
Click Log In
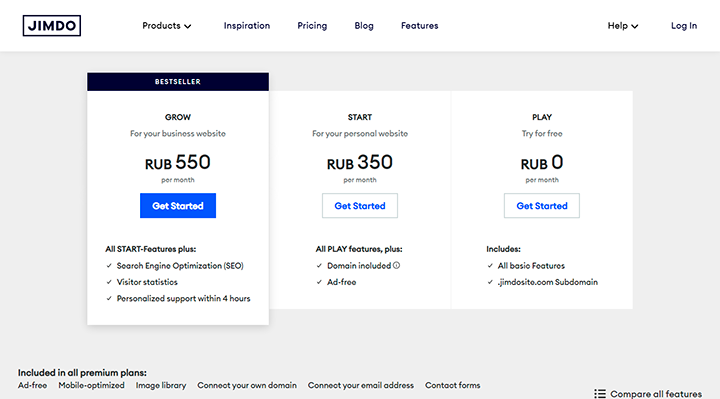[x=684, y=26]
